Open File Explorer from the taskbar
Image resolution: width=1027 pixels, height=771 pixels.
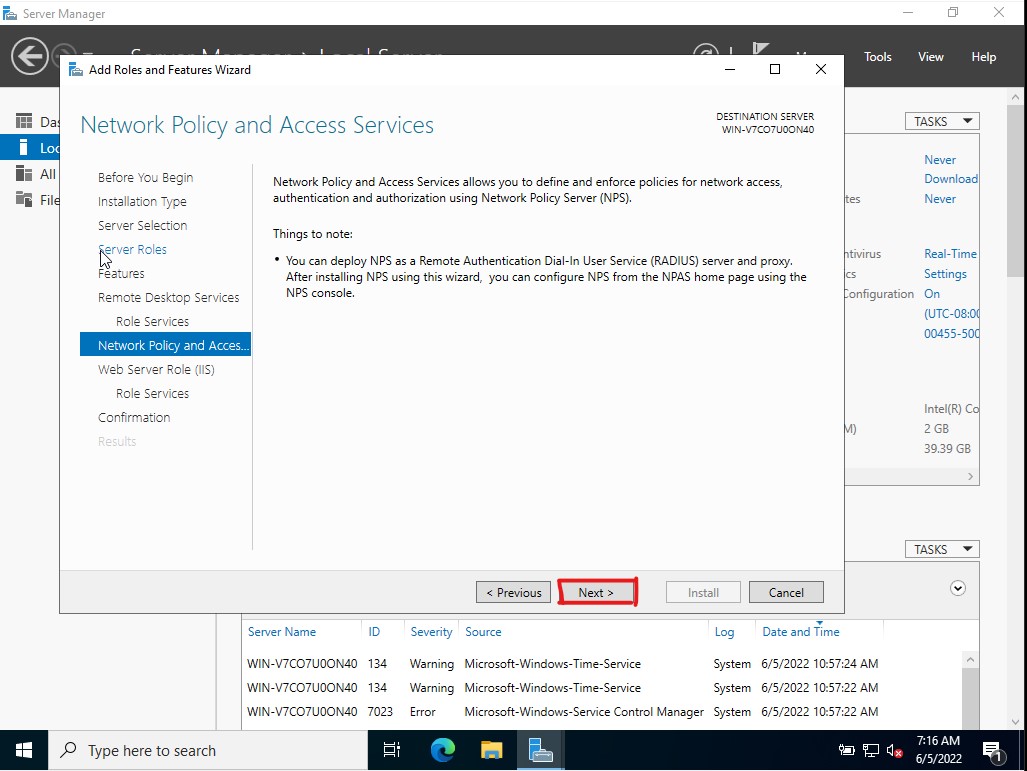click(491, 750)
